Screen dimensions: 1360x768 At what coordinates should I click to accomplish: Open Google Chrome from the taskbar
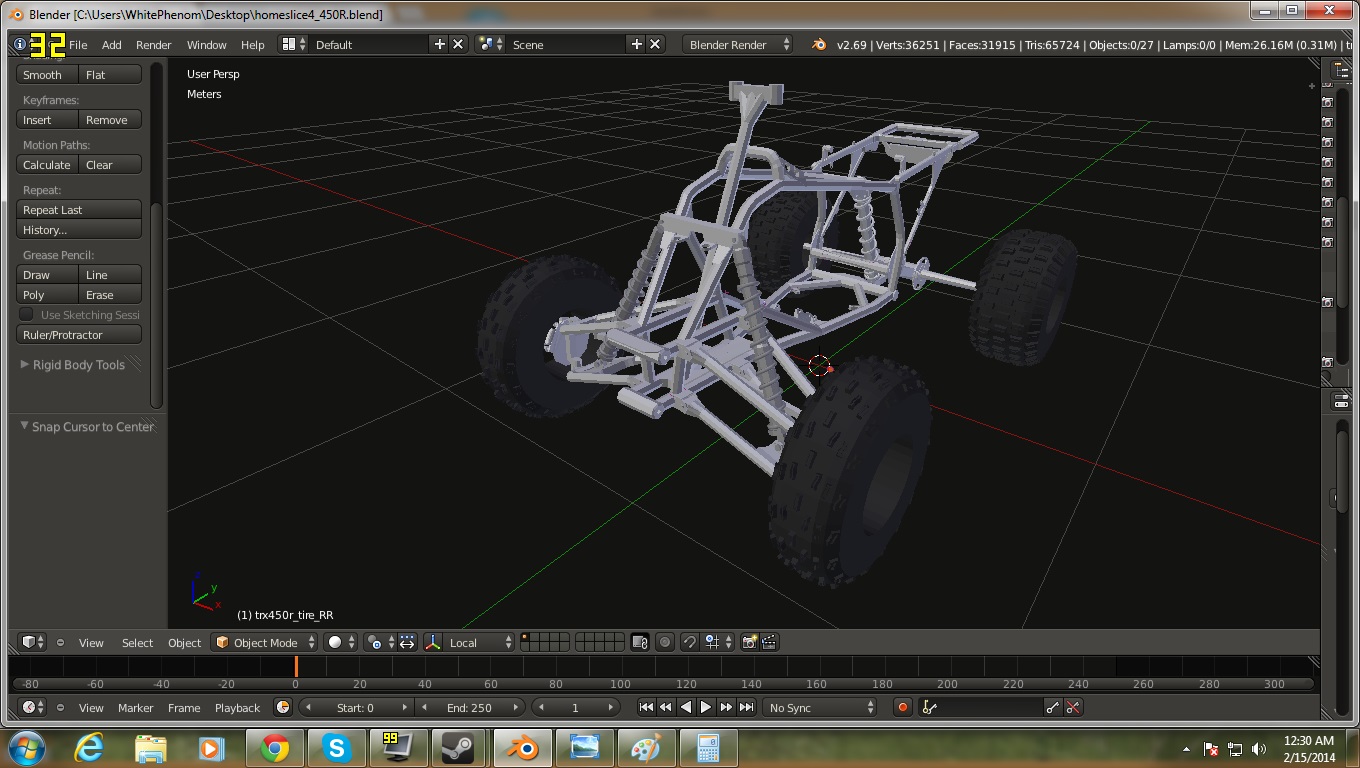click(x=274, y=748)
